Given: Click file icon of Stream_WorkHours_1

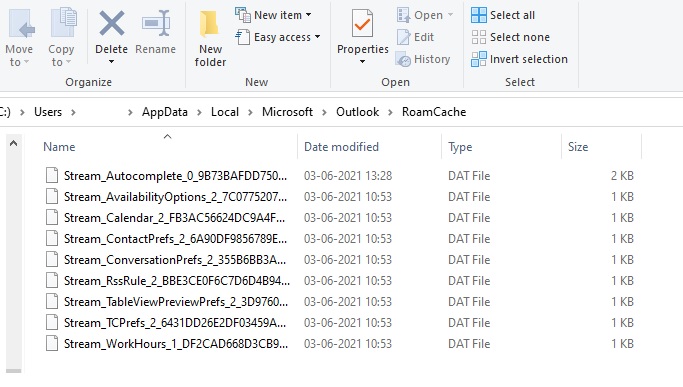Looking at the screenshot, I should click(x=52, y=343).
